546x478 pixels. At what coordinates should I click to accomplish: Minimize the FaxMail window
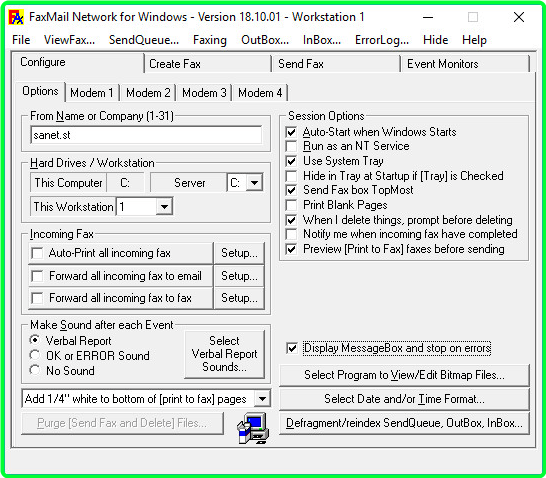coord(428,17)
